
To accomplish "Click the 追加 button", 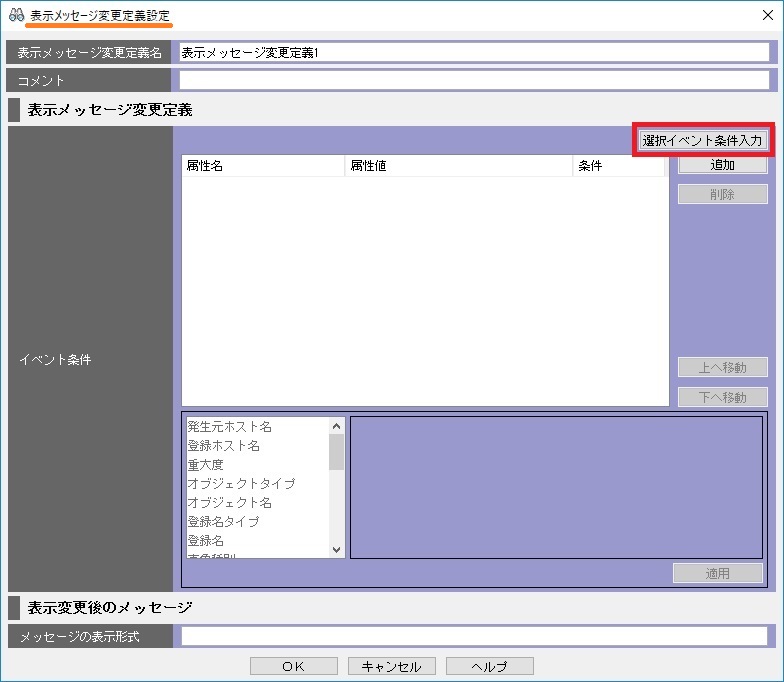I will click(x=722, y=165).
